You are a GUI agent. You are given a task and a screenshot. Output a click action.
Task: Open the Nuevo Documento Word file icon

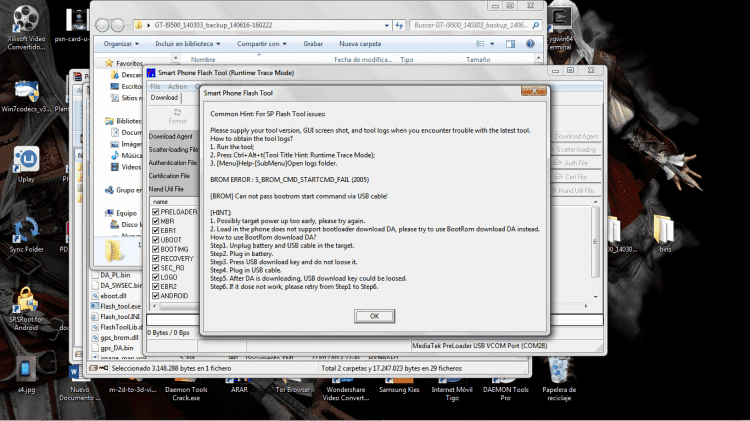(x=79, y=384)
